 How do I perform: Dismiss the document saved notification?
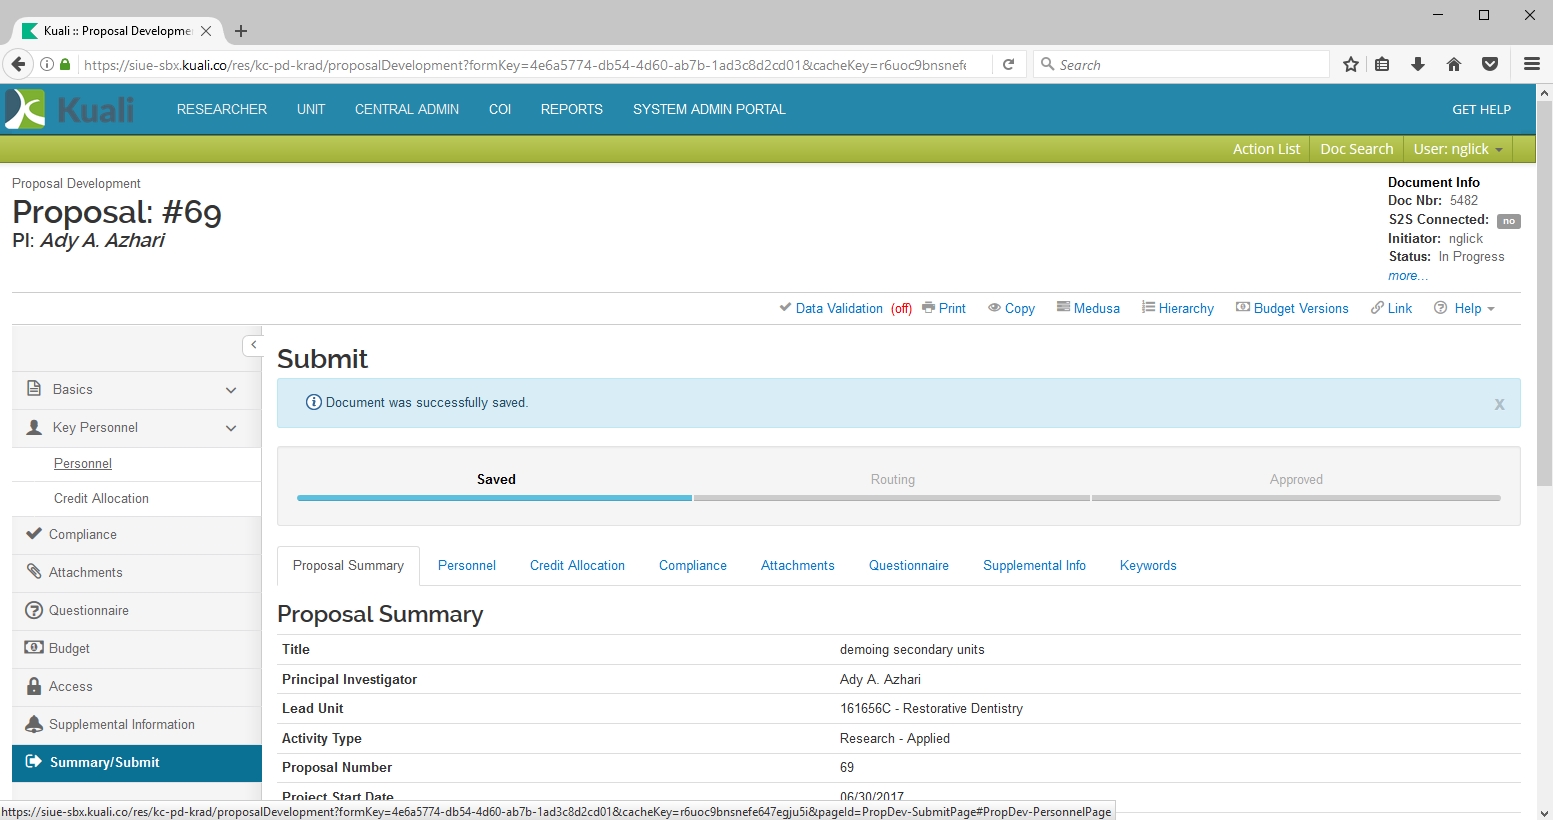click(x=1499, y=404)
